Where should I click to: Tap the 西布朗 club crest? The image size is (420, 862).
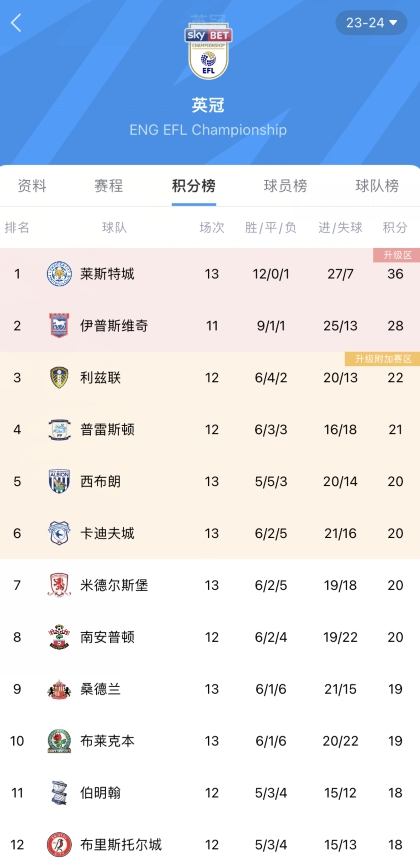click(59, 482)
